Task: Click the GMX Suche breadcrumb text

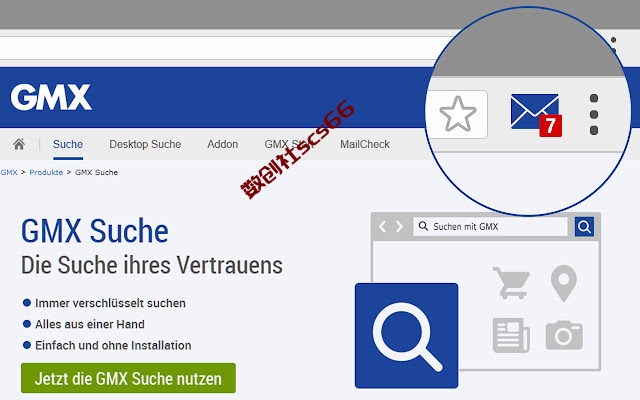Action: coord(96,172)
